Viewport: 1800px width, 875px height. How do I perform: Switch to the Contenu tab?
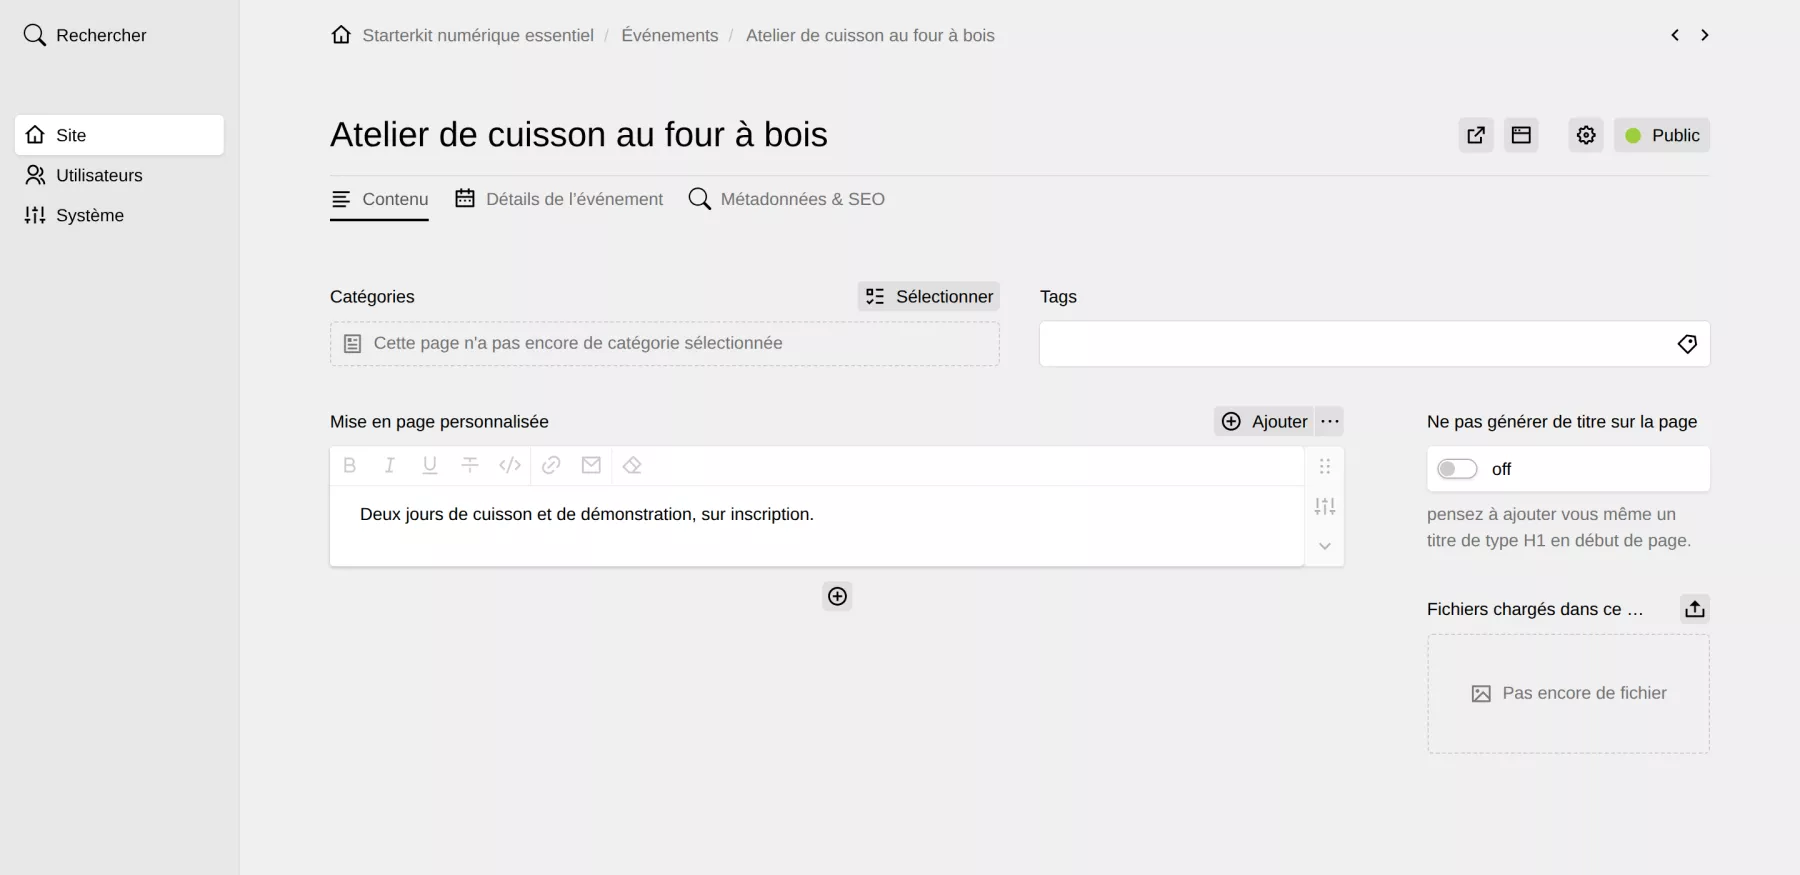(x=380, y=199)
